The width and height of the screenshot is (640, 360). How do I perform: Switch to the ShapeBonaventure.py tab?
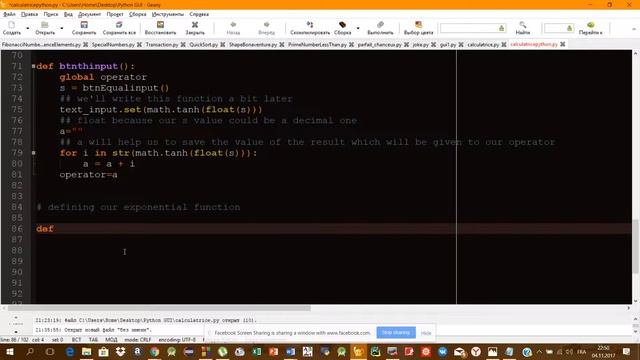[x=253, y=44]
